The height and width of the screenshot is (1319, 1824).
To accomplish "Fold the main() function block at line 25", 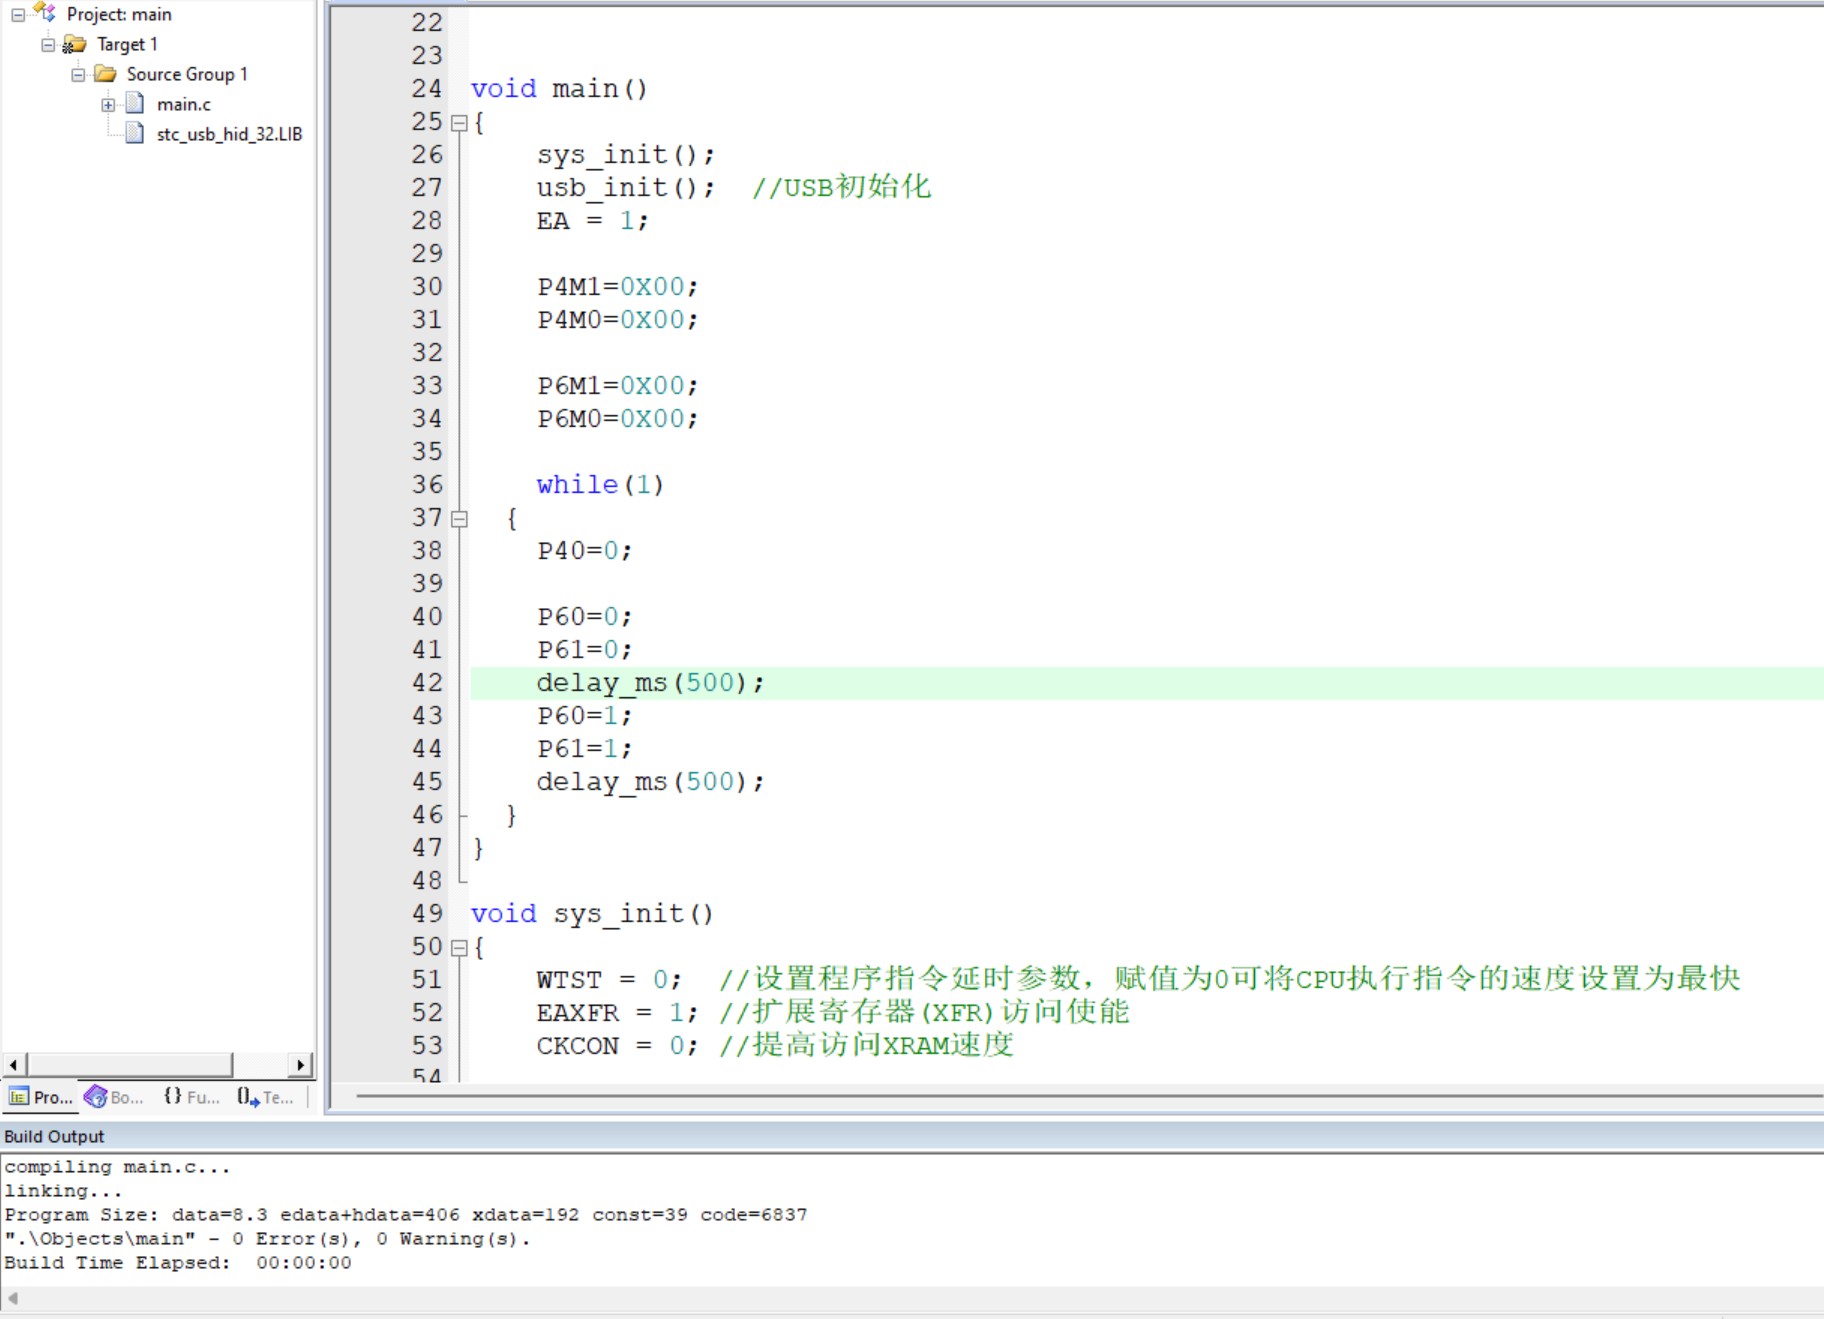I will 459,123.
